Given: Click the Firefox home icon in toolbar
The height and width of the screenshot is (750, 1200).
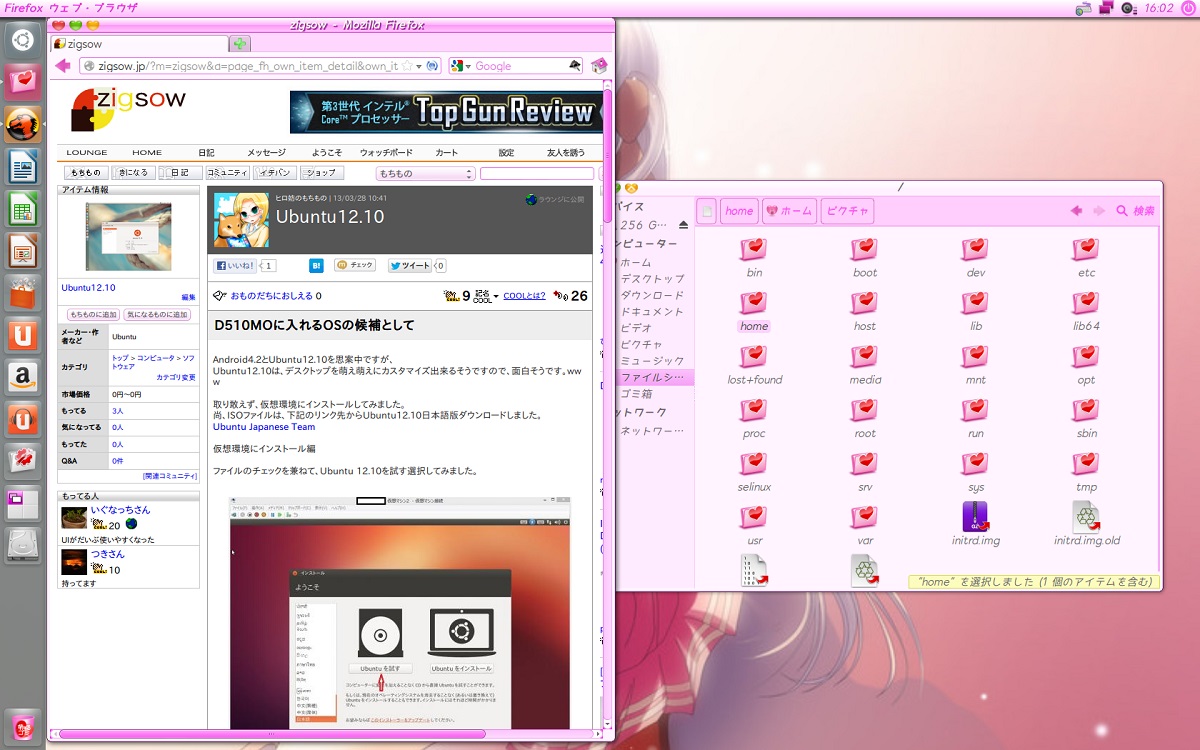Looking at the screenshot, I should click(x=599, y=66).
